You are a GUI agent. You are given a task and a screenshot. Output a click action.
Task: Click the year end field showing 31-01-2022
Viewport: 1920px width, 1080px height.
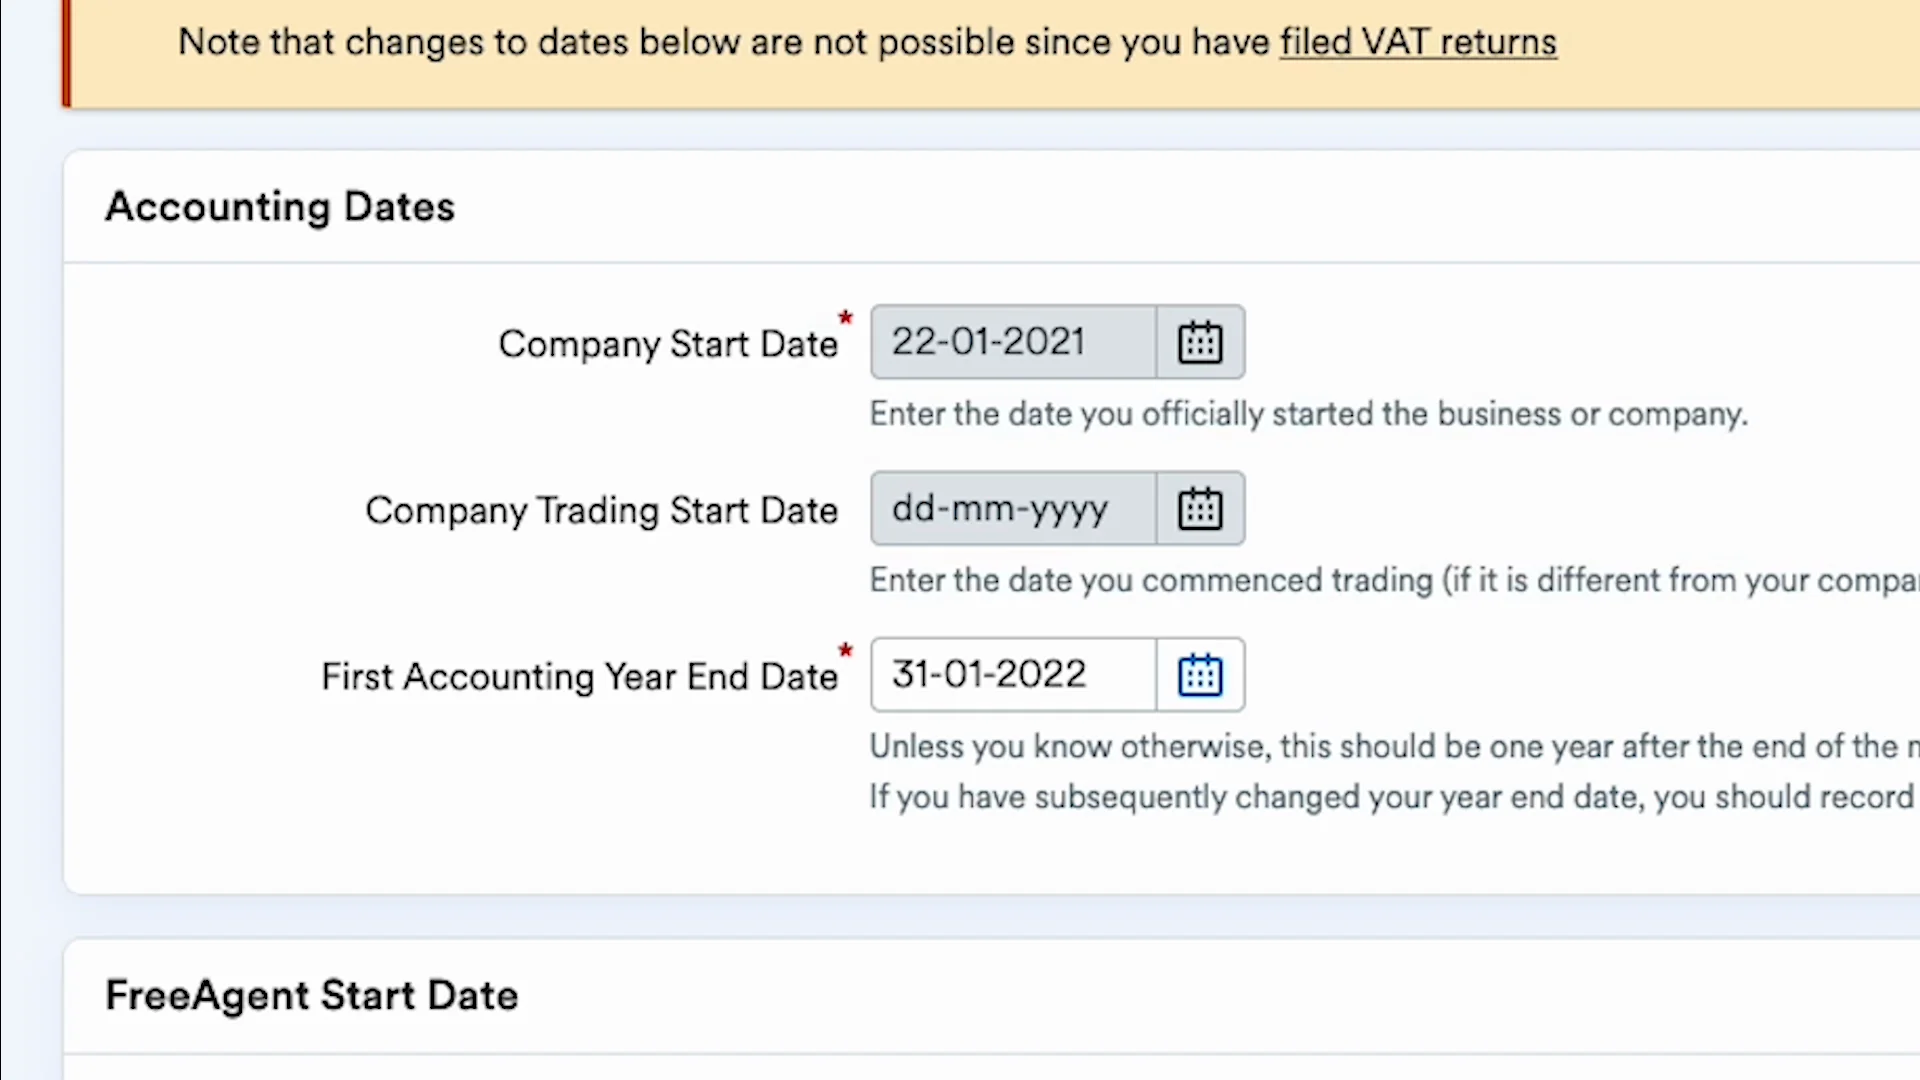pos(1012,675)
